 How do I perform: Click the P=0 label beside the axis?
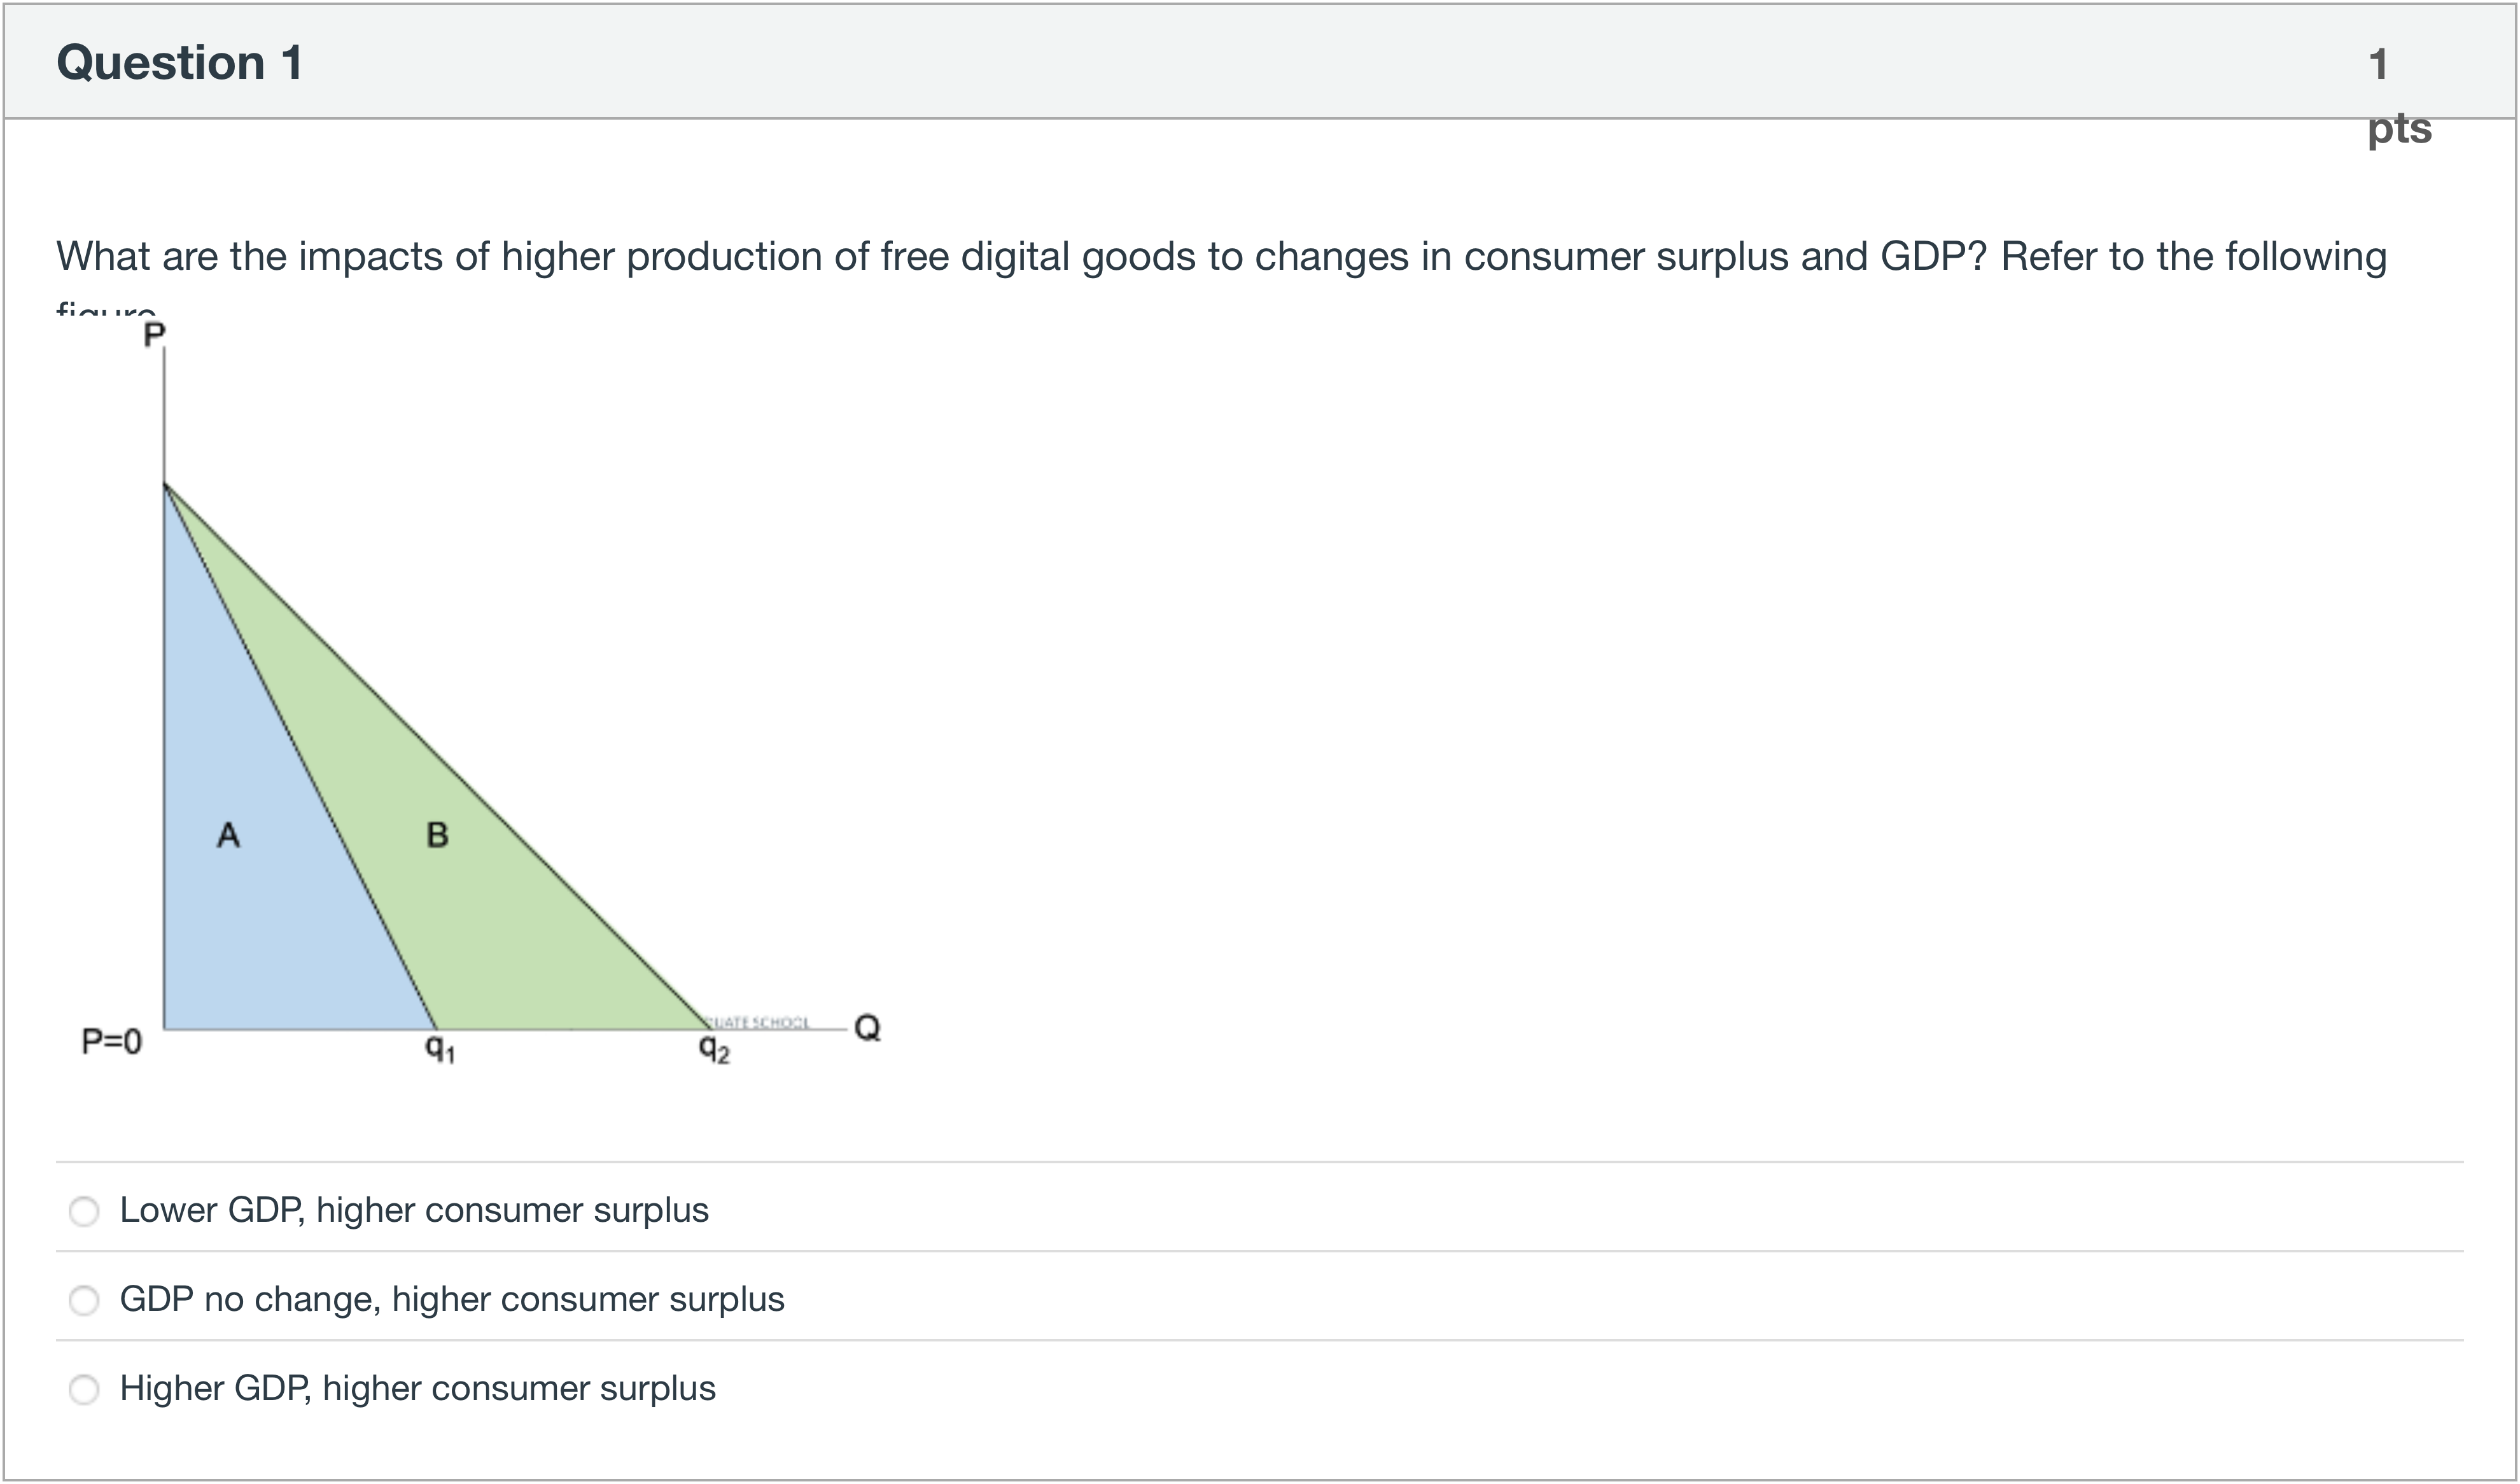112,1042
